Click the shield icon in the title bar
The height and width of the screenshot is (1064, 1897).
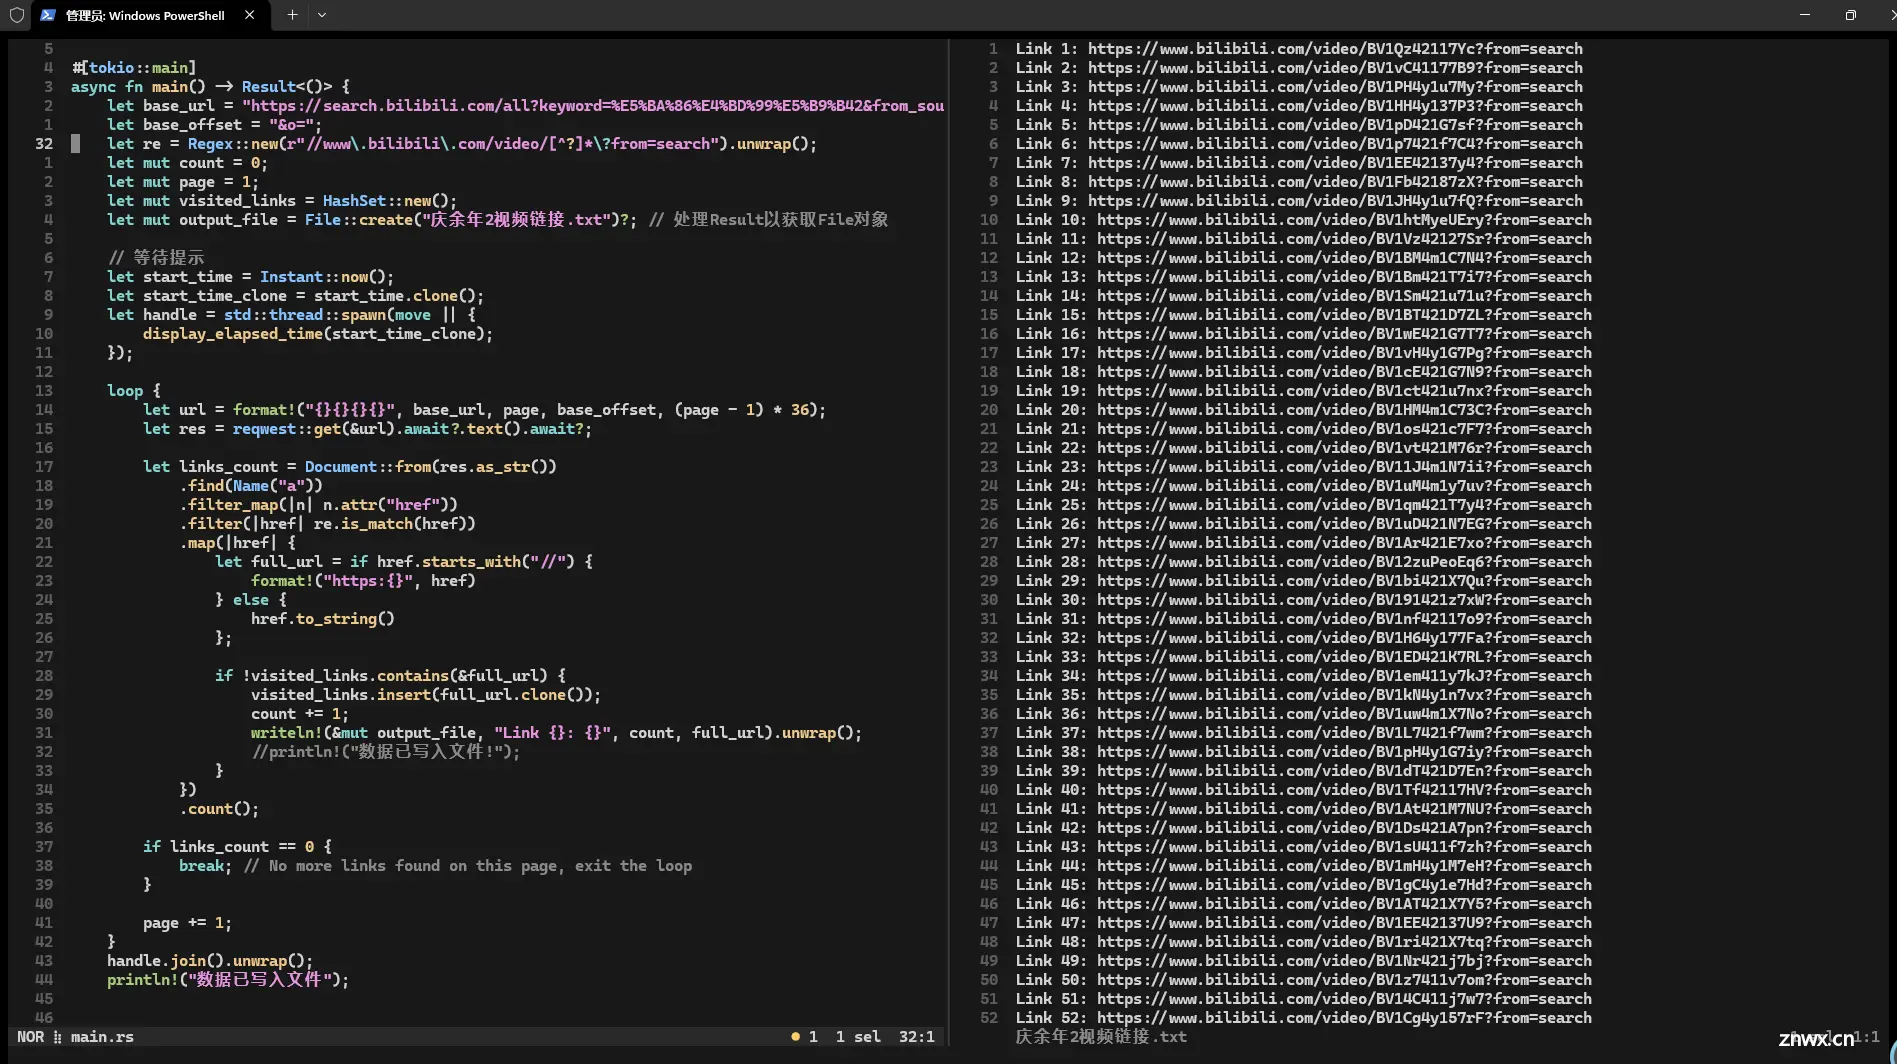pyautogui.click(x=16, y=15)
